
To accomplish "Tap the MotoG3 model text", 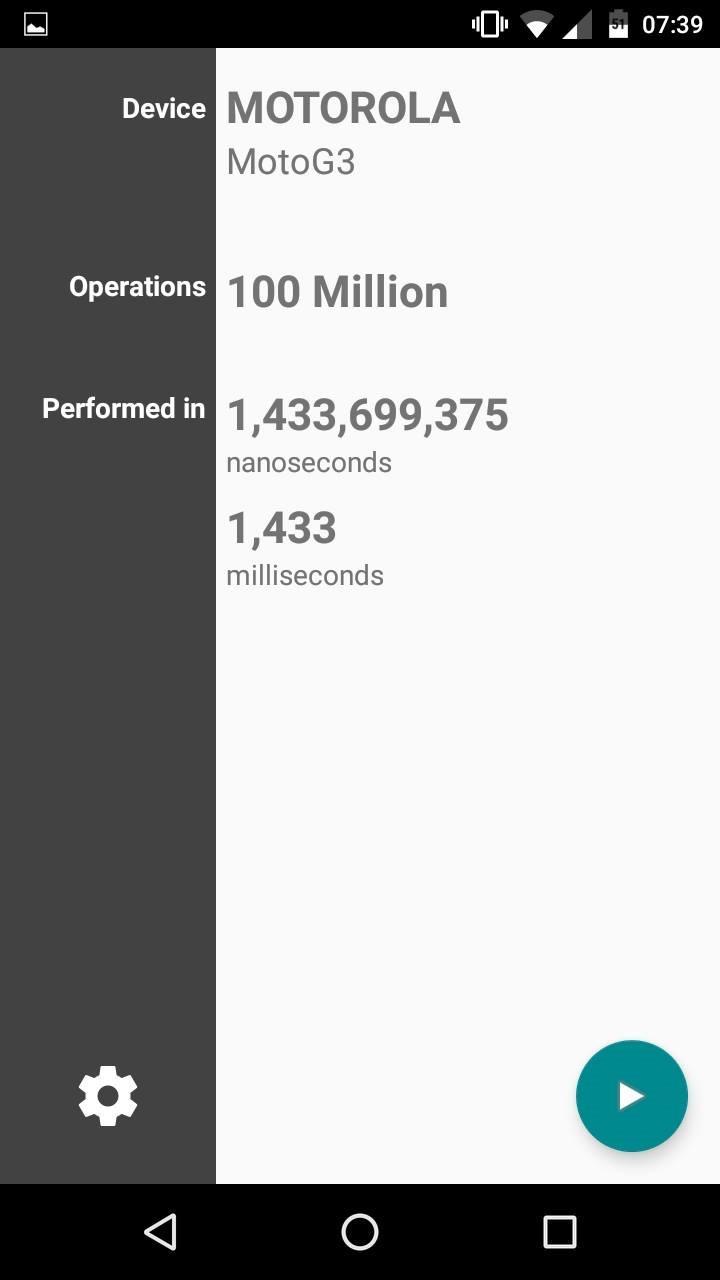I will (291, 162).
